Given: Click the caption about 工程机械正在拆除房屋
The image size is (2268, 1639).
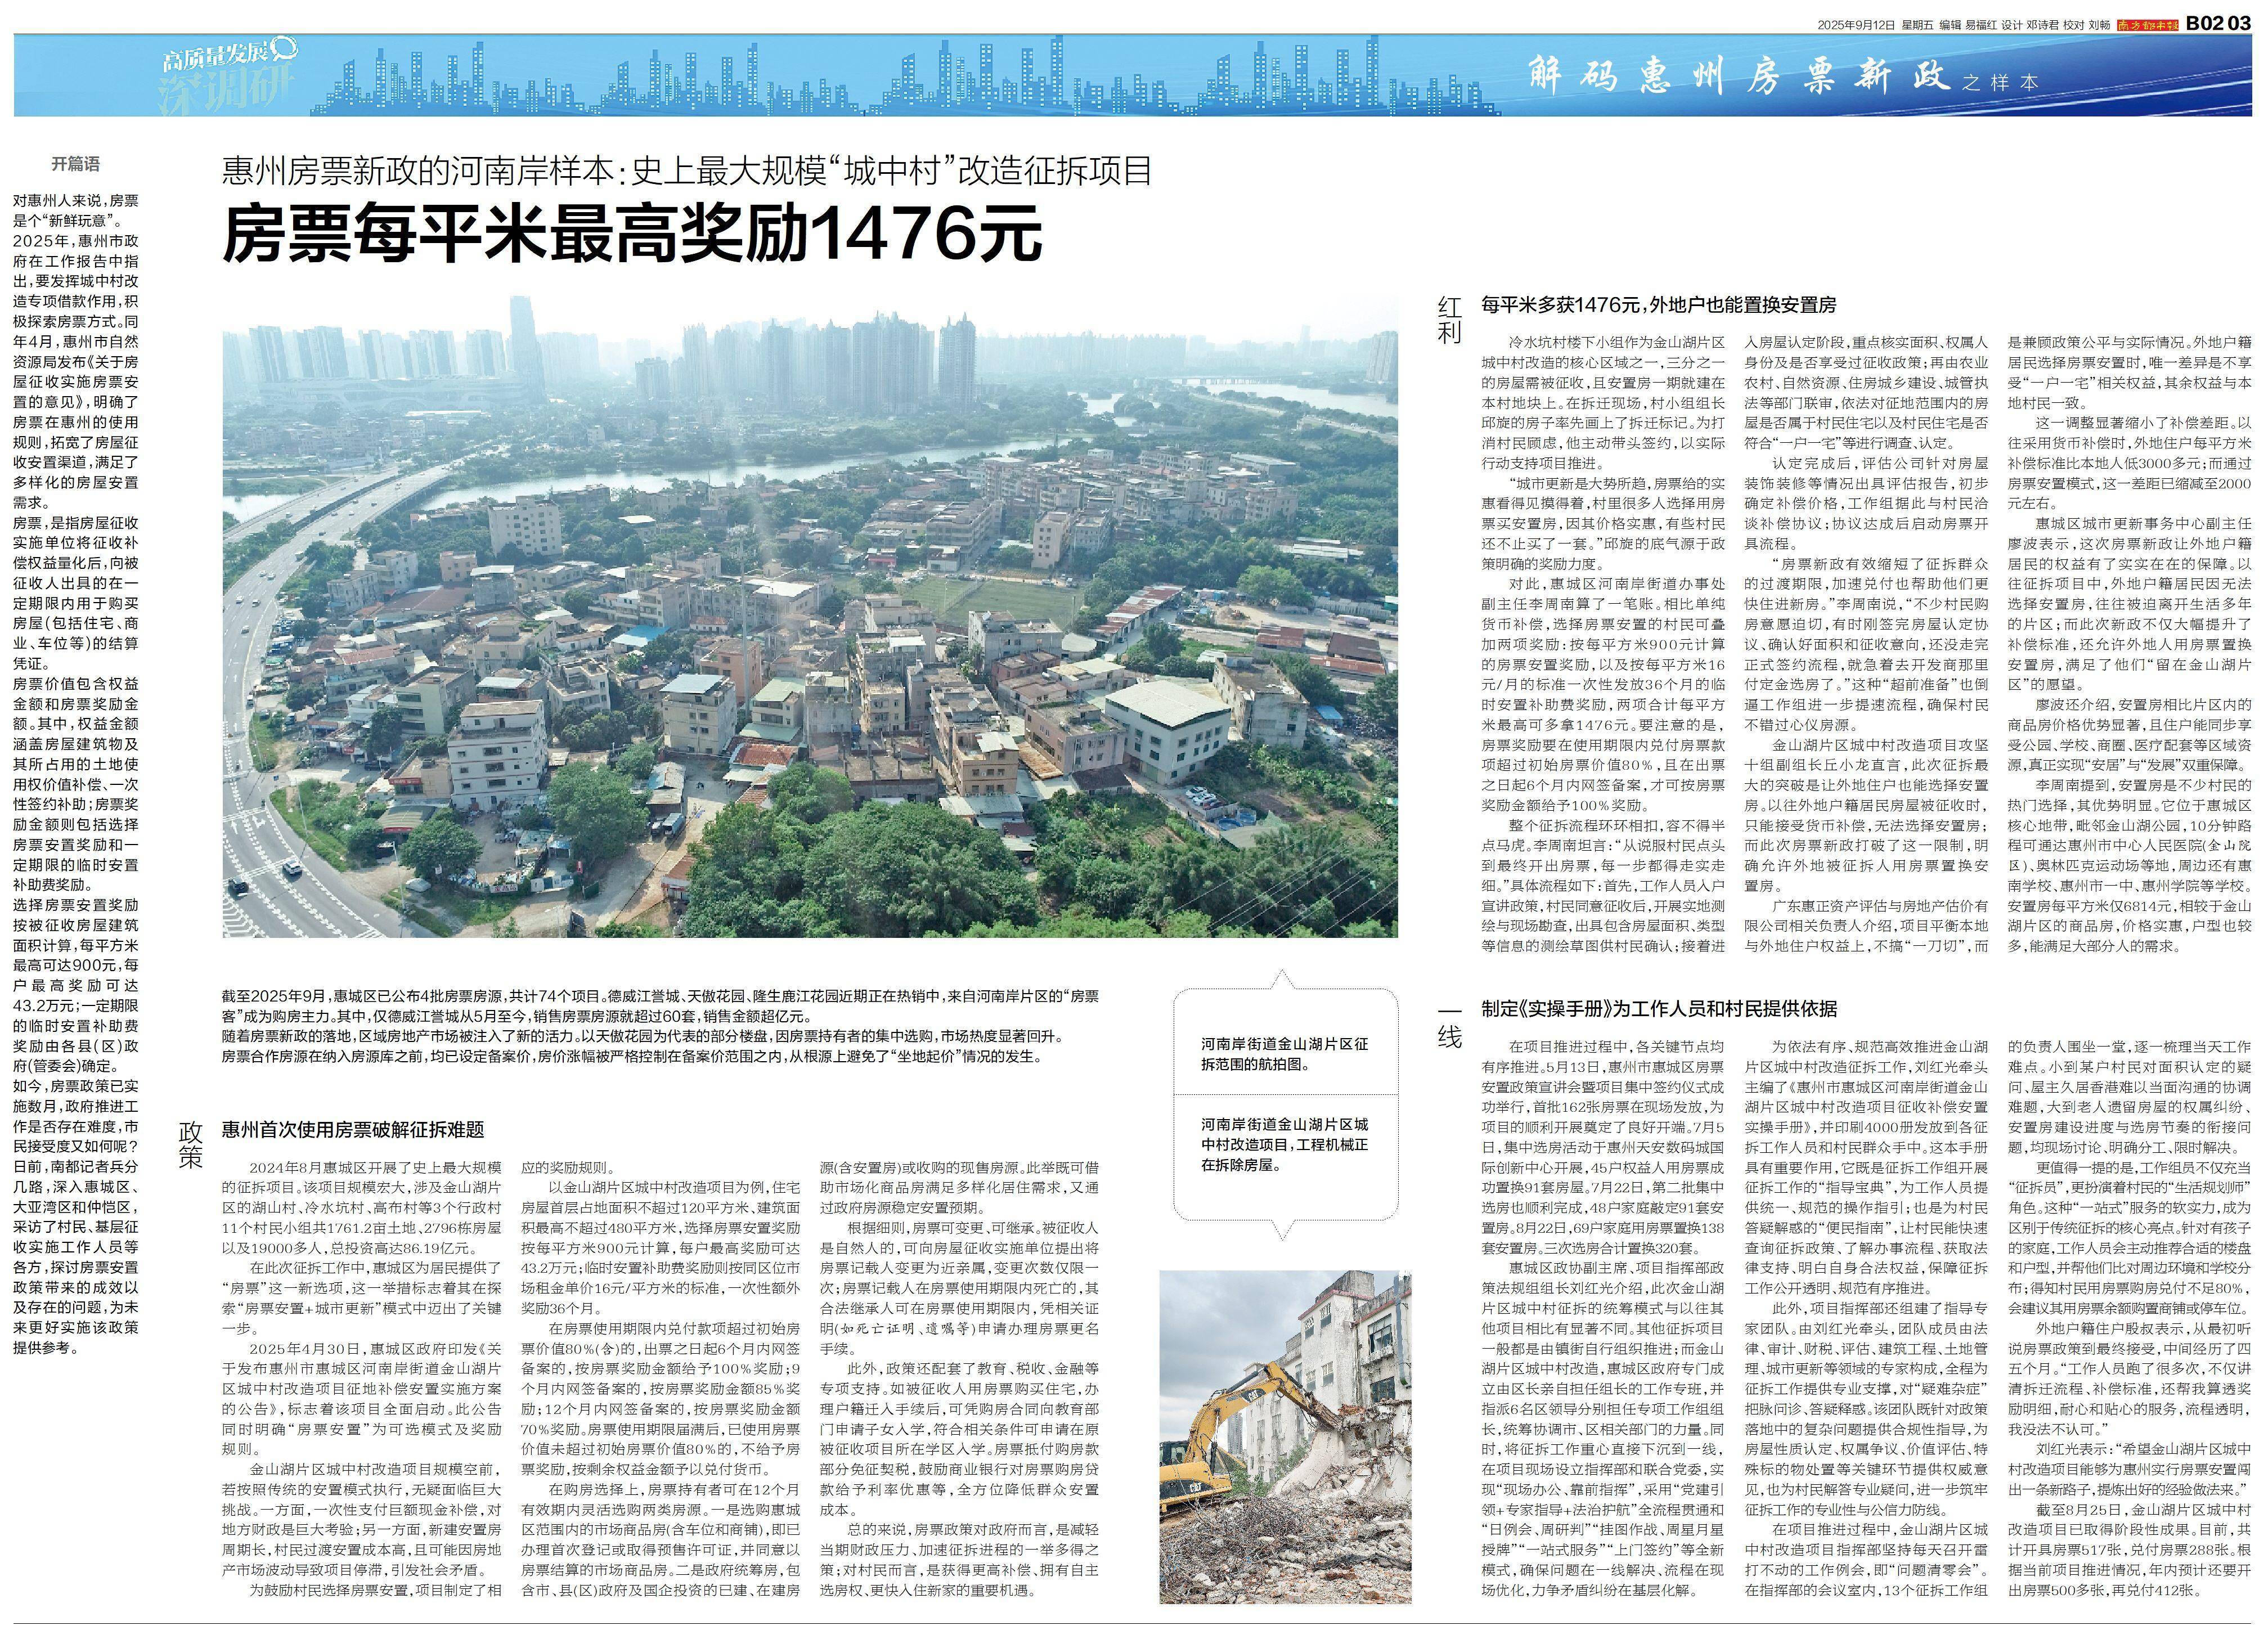Looking at the screenshot, I should click(x=1284, y=1144).
